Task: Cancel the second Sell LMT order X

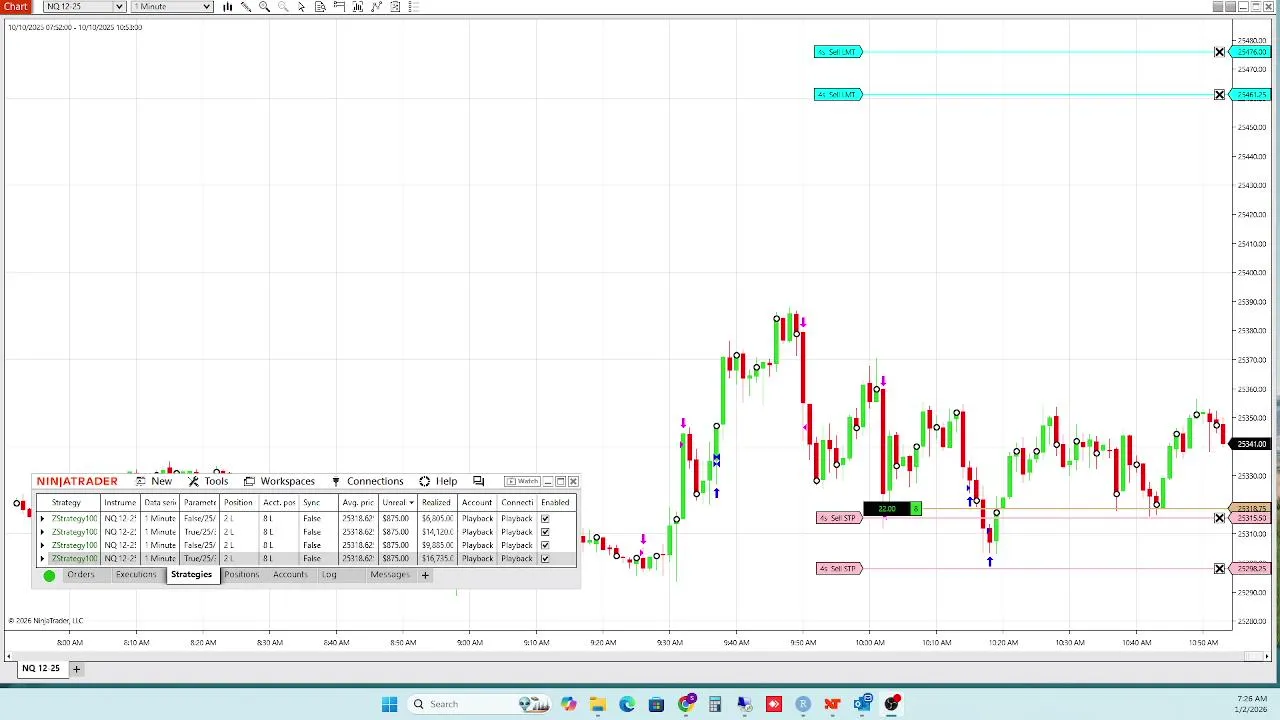Action: coord(1219,95)
